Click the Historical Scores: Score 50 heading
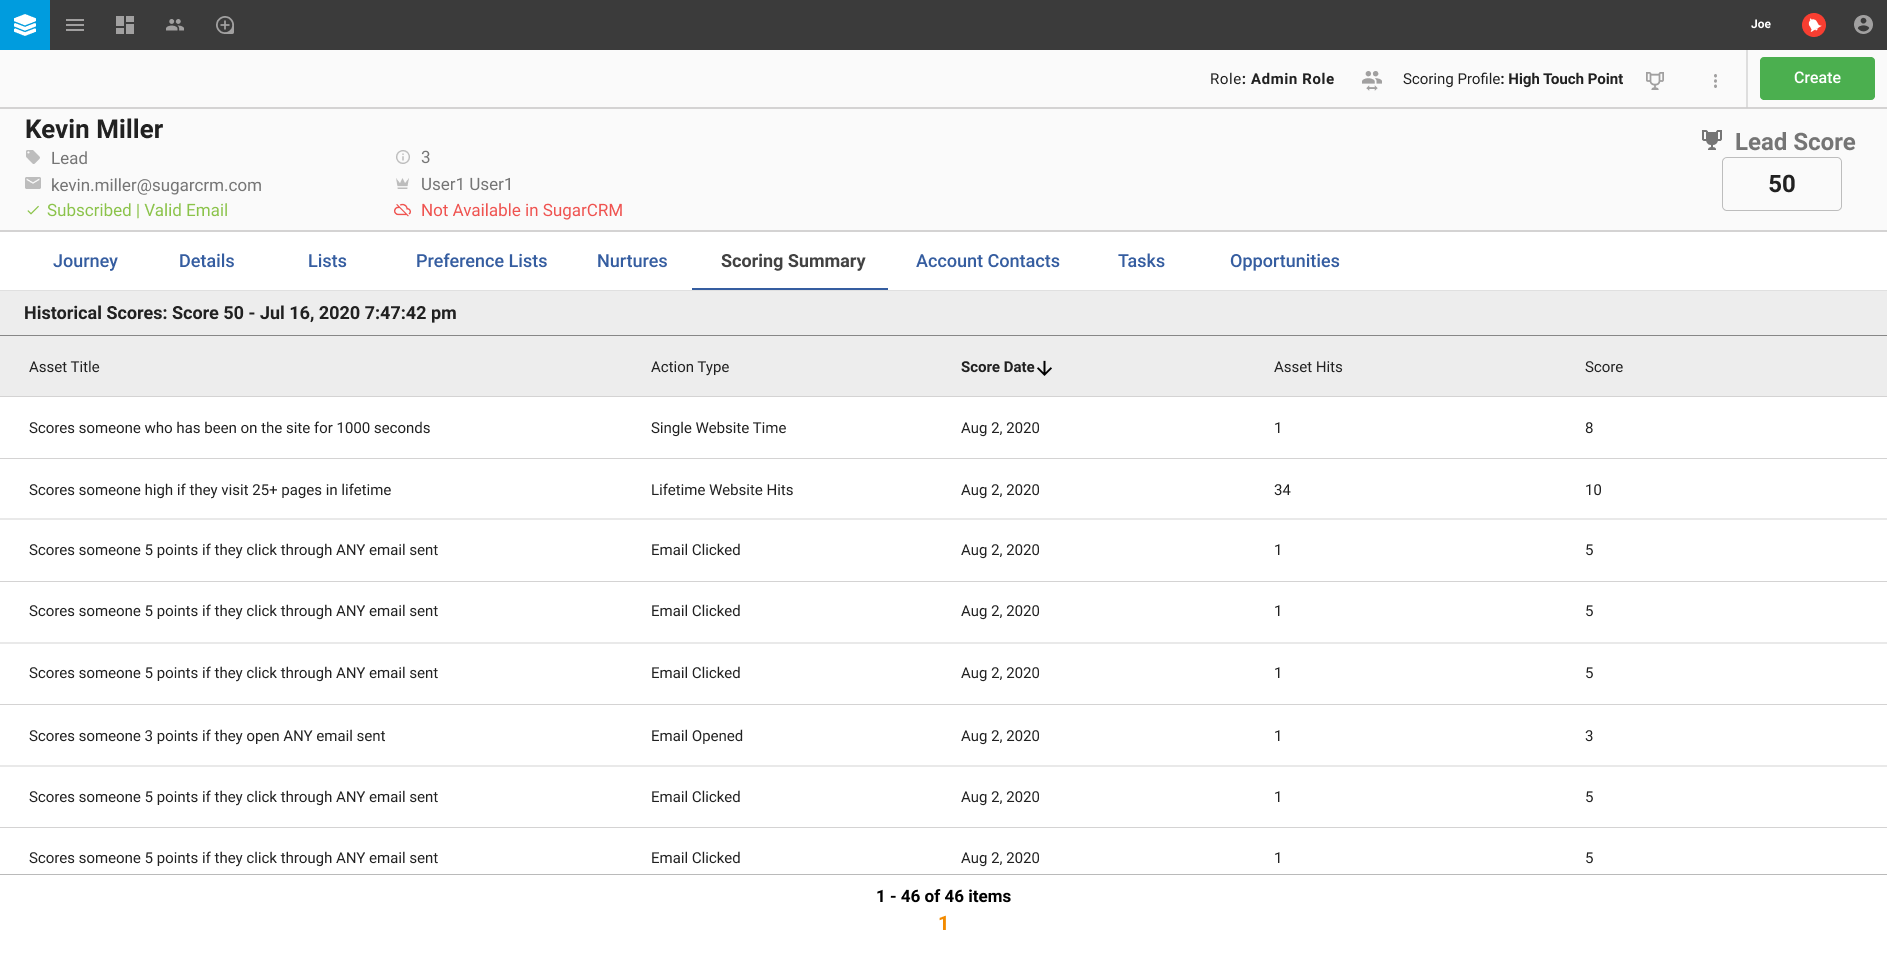Screen dimensions: 1887x954 click(x=240, y=313)
